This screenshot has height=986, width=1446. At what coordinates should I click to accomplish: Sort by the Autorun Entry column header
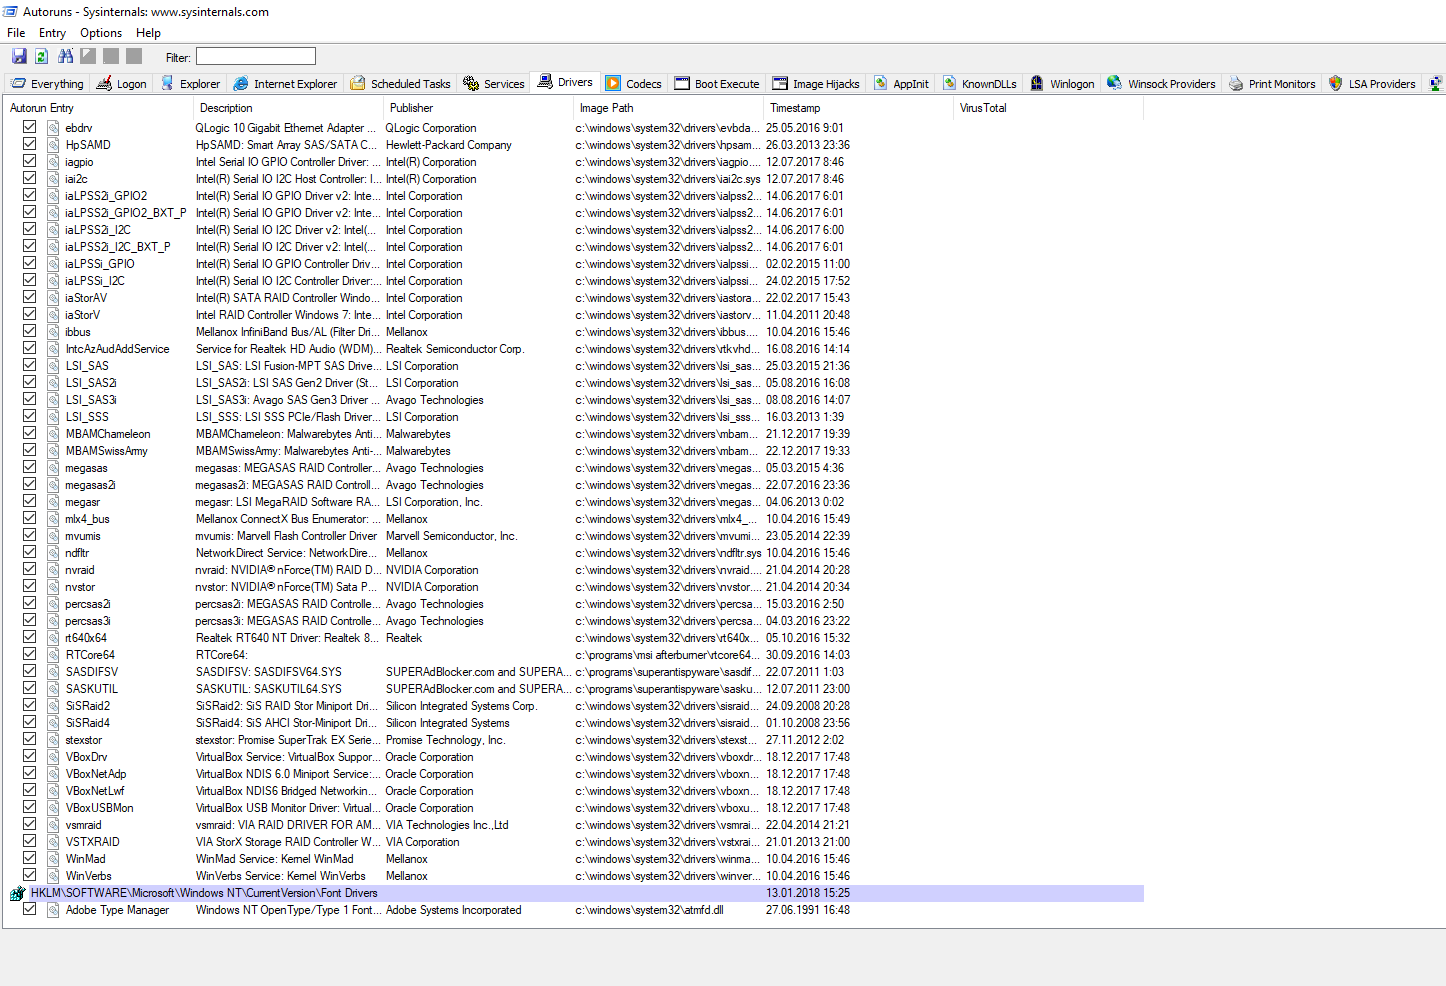(x=98, y=108)
